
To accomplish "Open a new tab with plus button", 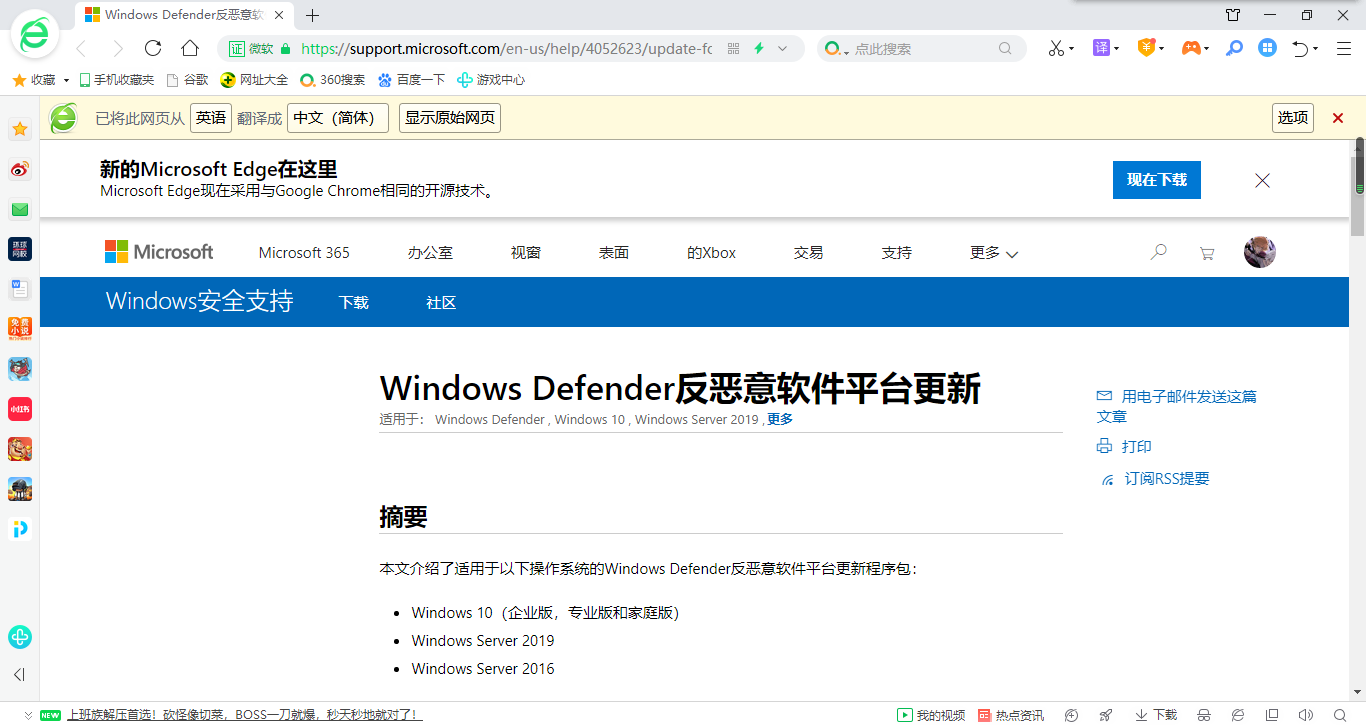I will 313,15.
